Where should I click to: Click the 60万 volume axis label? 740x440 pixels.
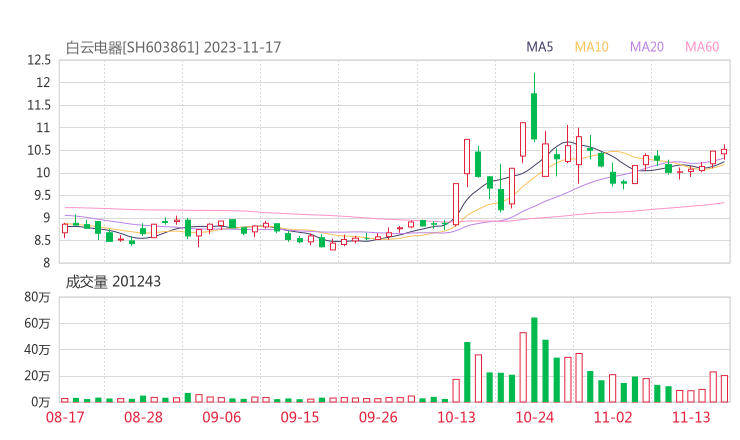37,323
